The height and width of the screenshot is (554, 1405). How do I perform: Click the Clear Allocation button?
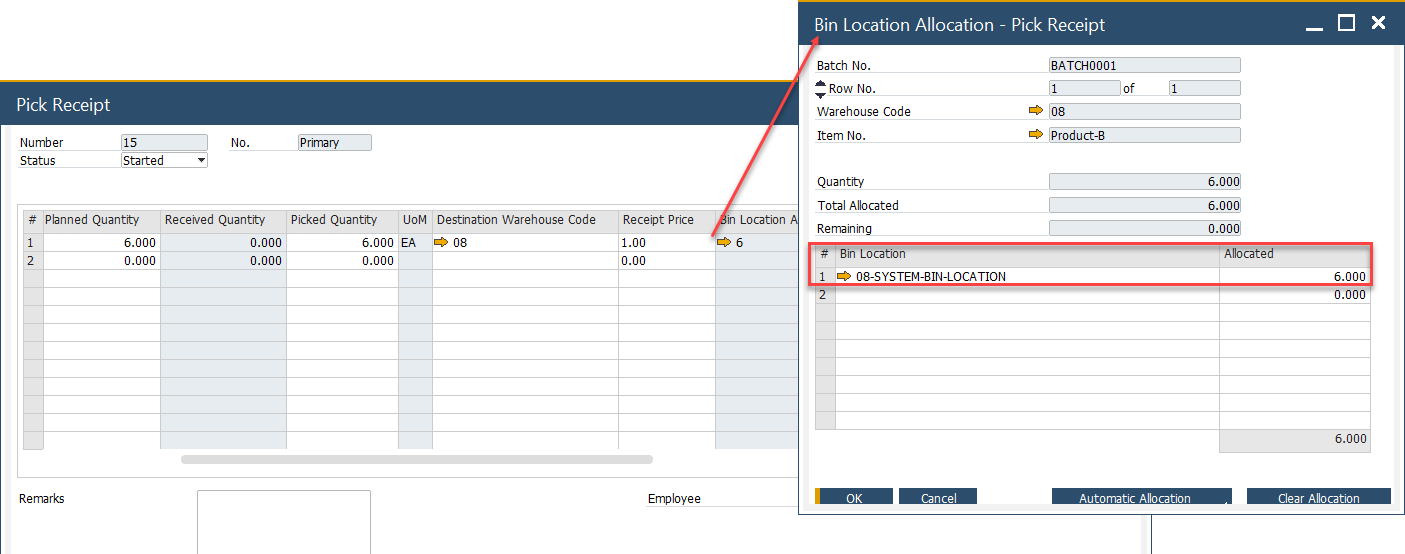[x=1318, y=497]
